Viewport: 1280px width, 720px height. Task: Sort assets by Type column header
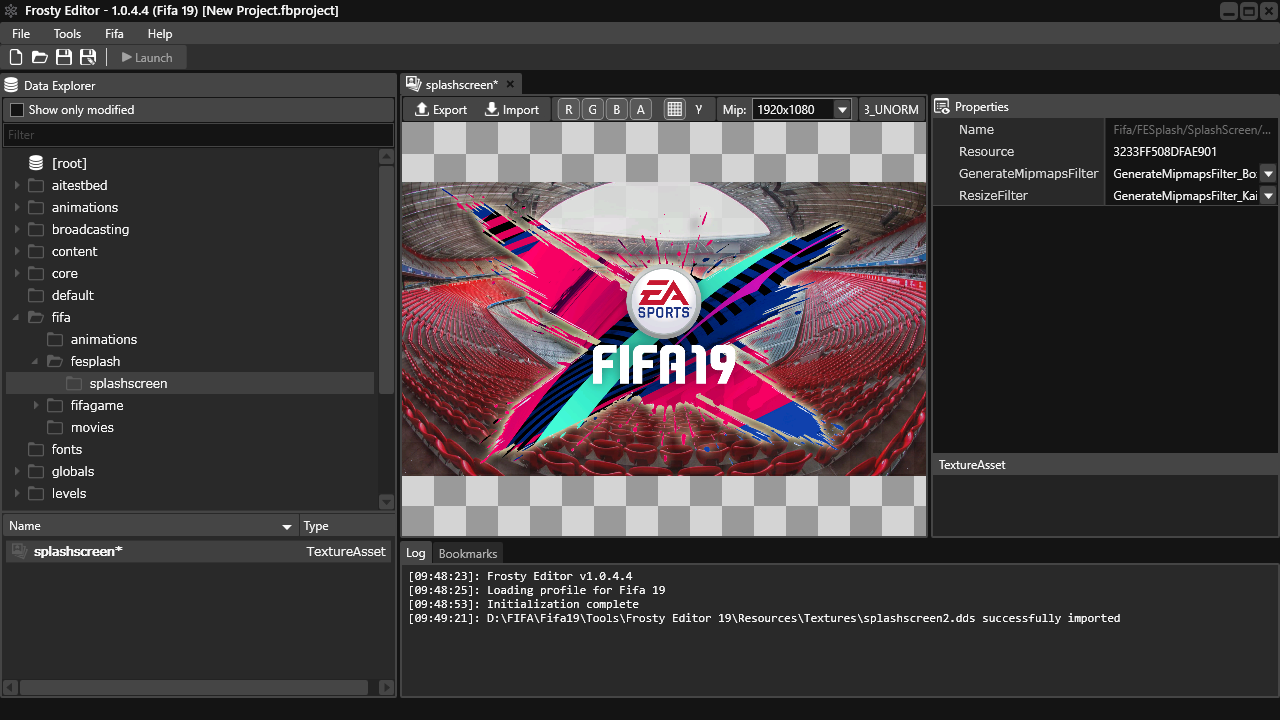coord(347,525)
